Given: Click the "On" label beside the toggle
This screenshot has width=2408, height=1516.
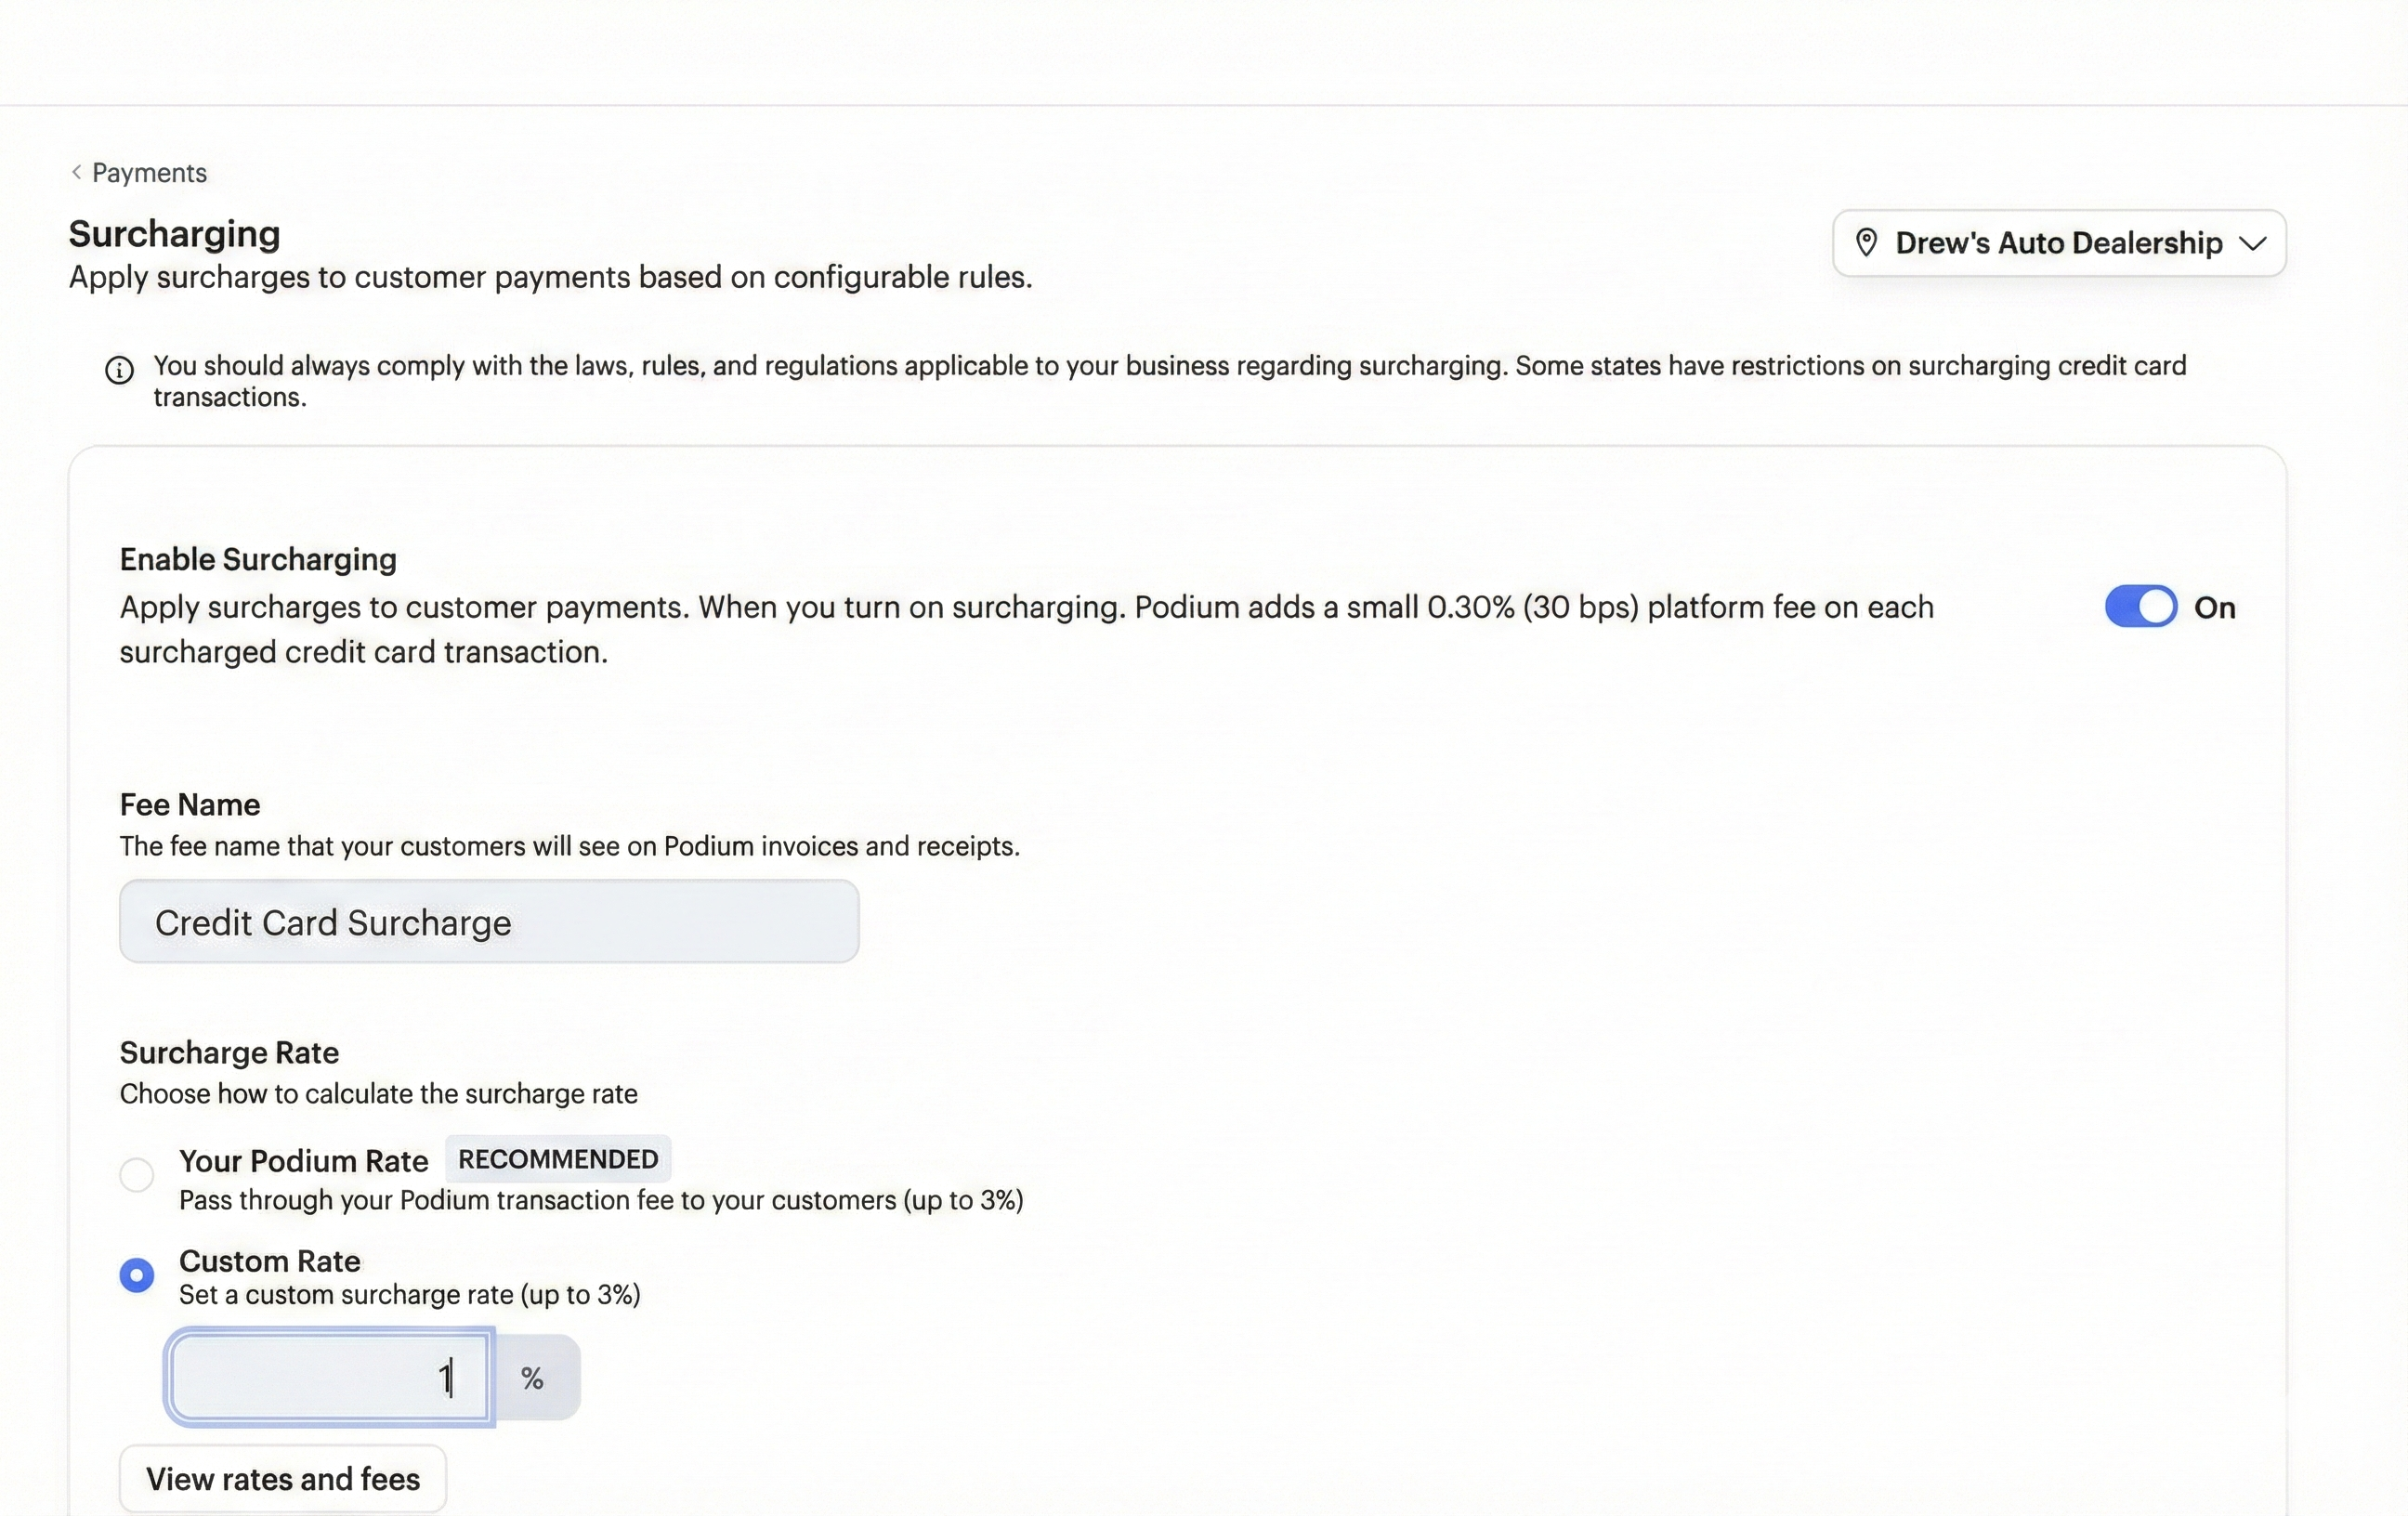Looking at the screenshot, I should pos(2214,608).
